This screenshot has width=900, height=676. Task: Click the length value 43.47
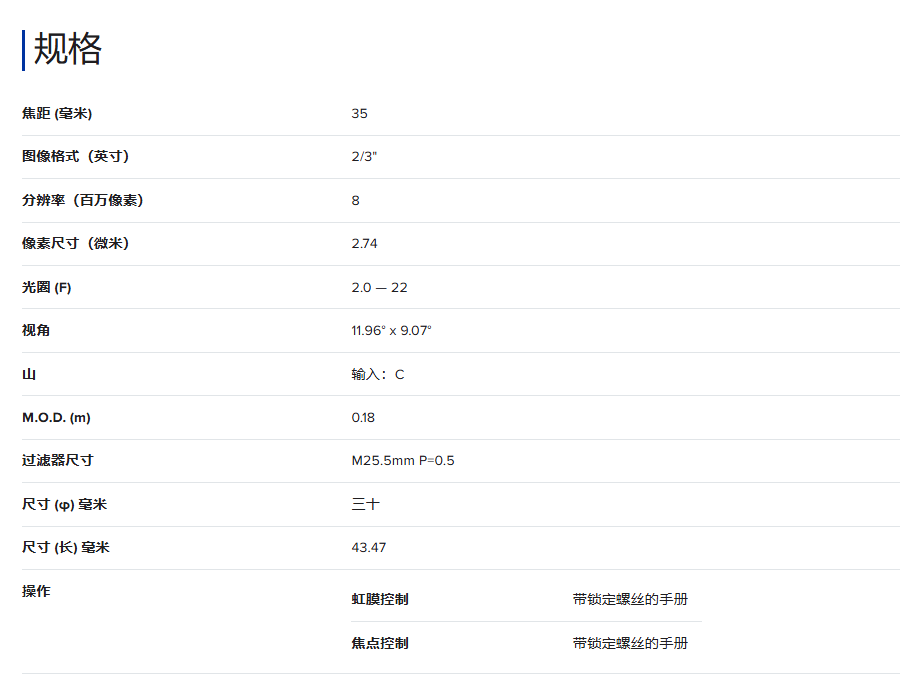368,548
